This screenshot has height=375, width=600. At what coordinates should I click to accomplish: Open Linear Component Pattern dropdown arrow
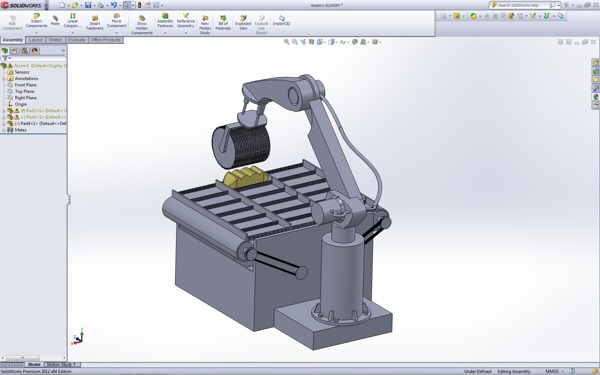coord(72,33)
